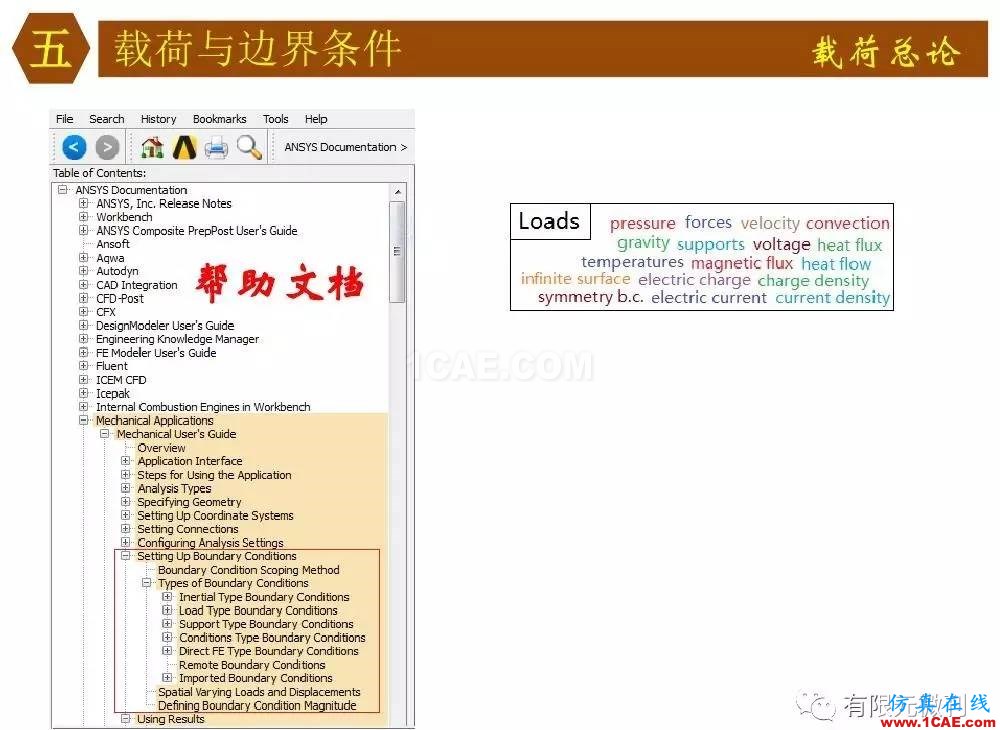The image size is (1000, 730).
Task: Open the Tools menu
Action: tap(276, 119)
